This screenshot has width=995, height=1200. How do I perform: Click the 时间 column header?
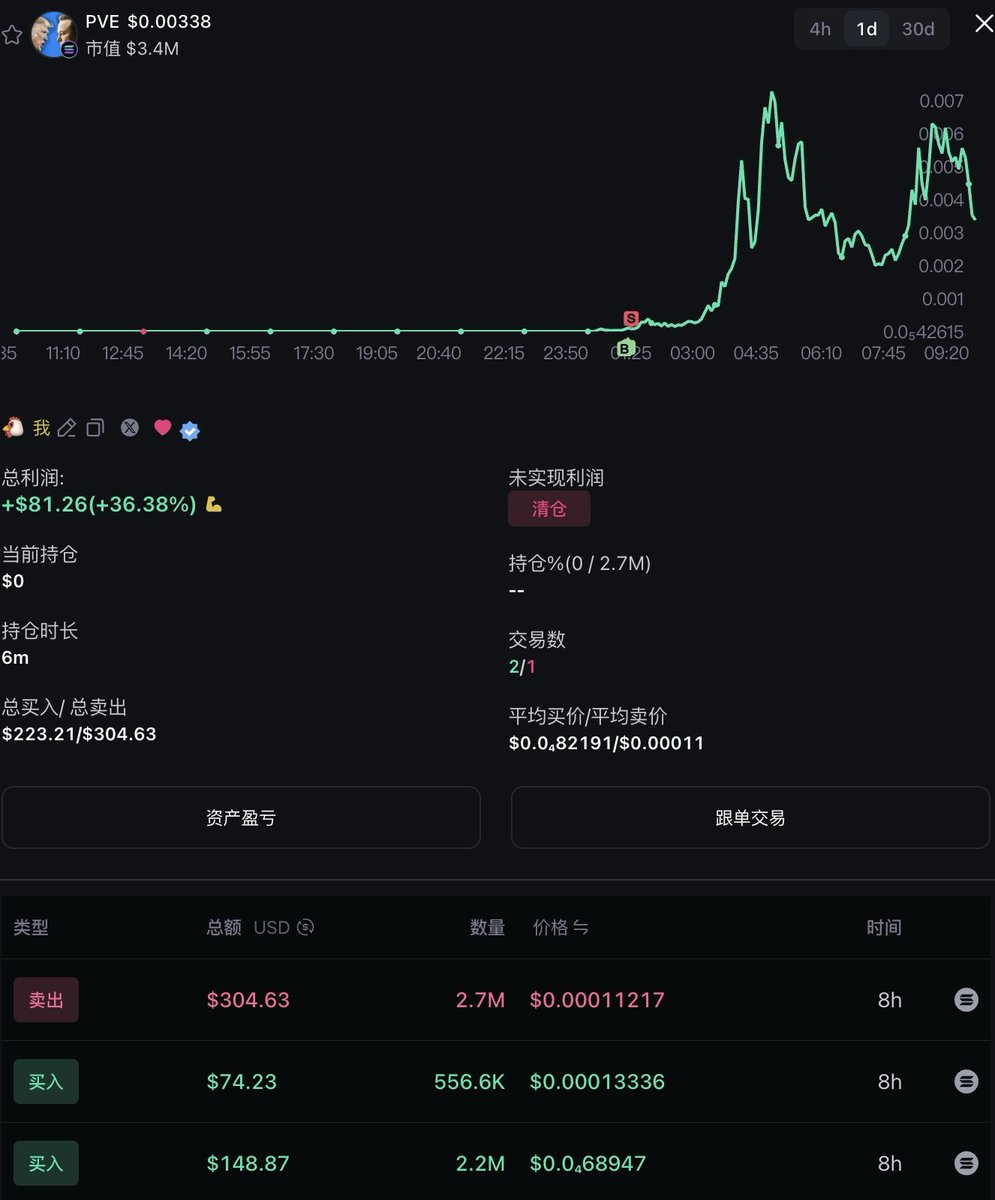click(884, 927)
